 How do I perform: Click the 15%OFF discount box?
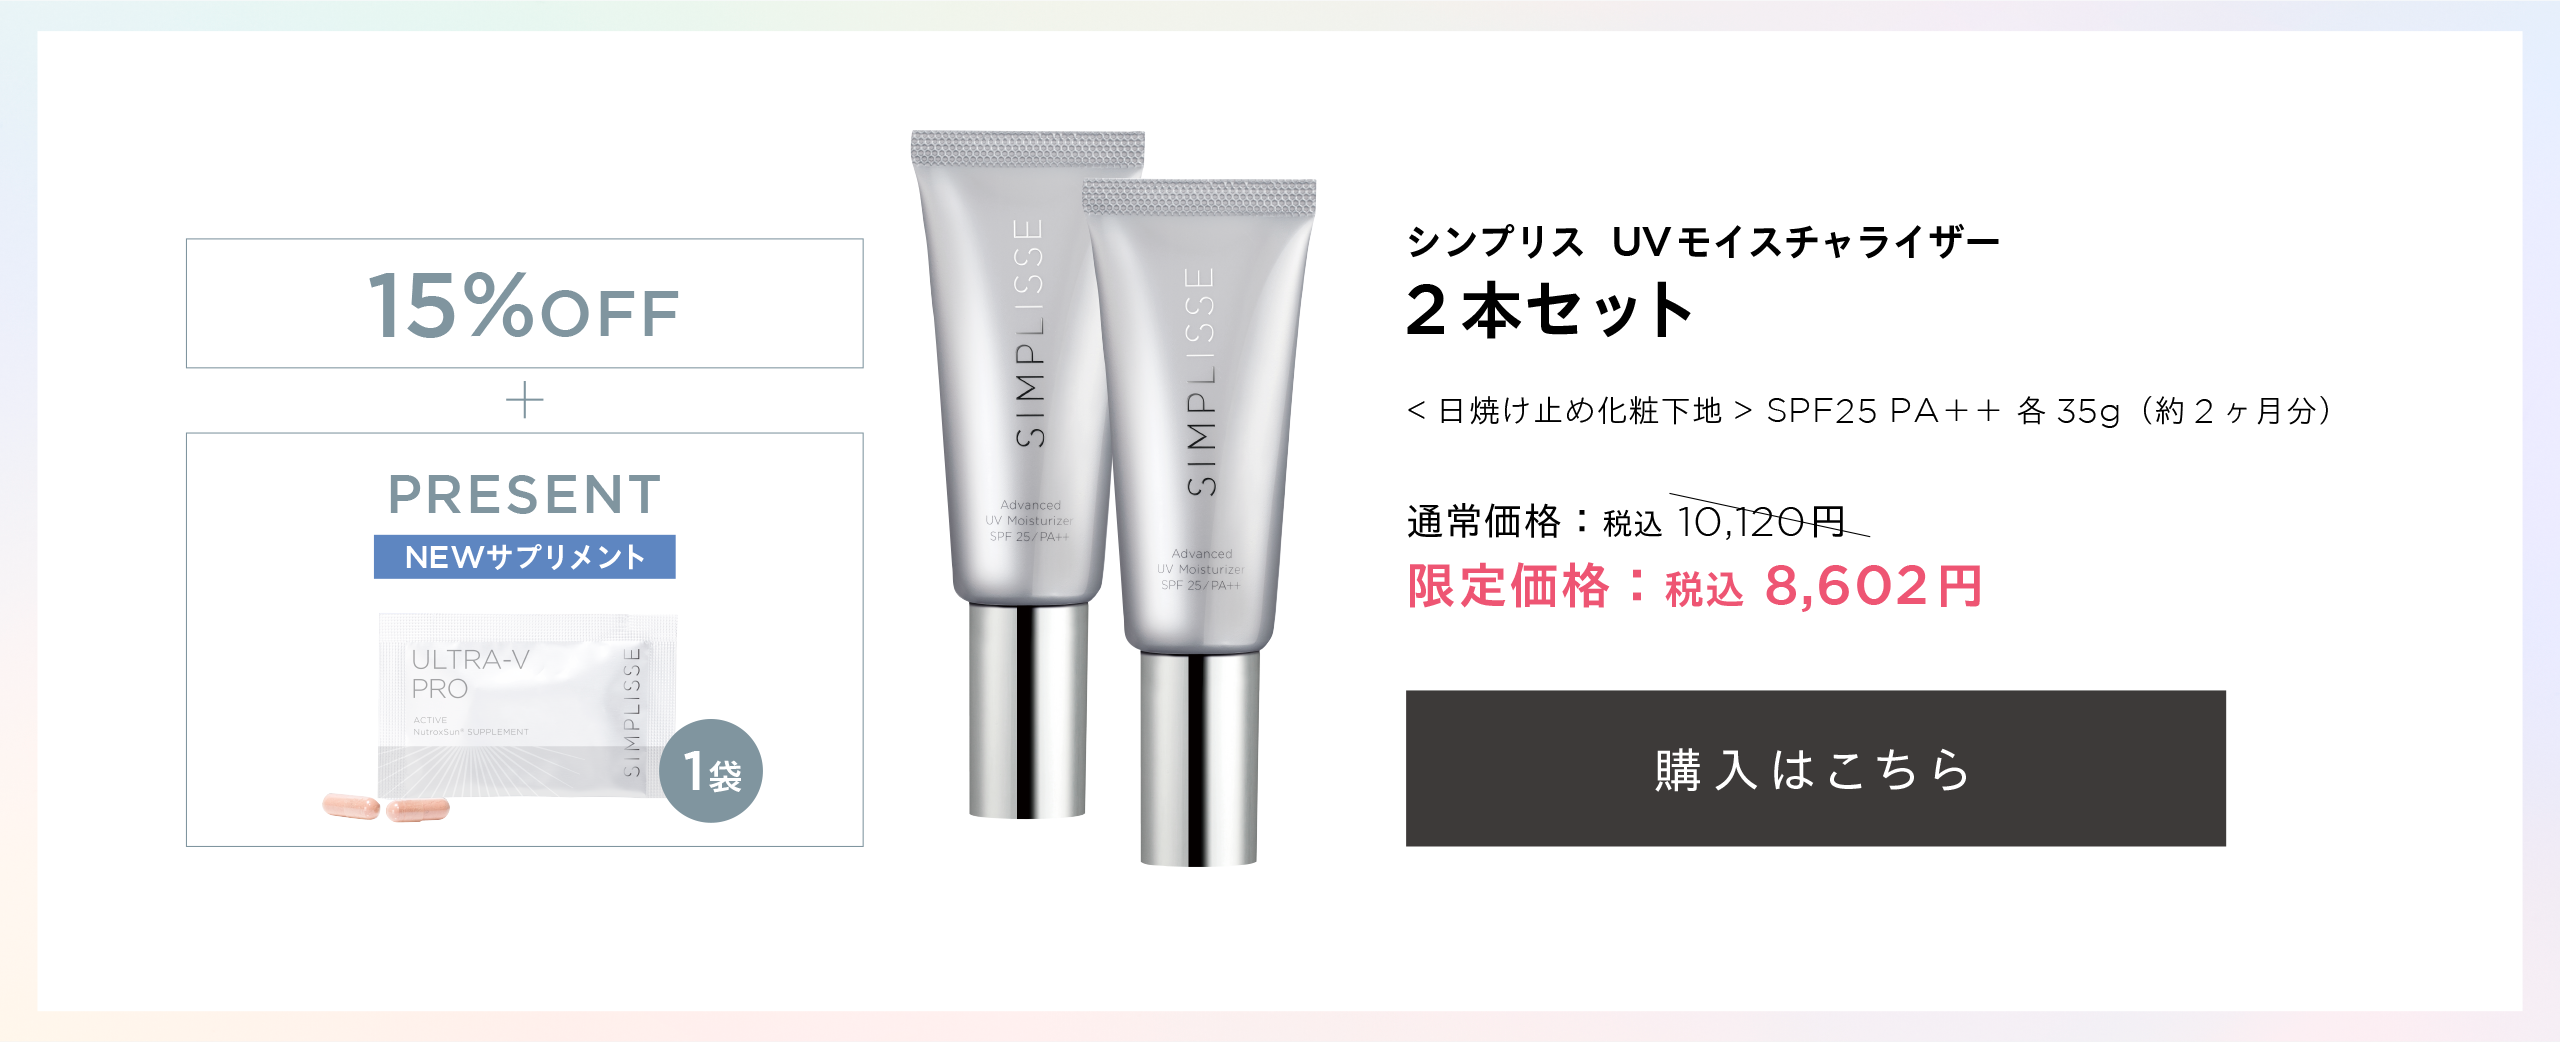(x=524, y=303)
